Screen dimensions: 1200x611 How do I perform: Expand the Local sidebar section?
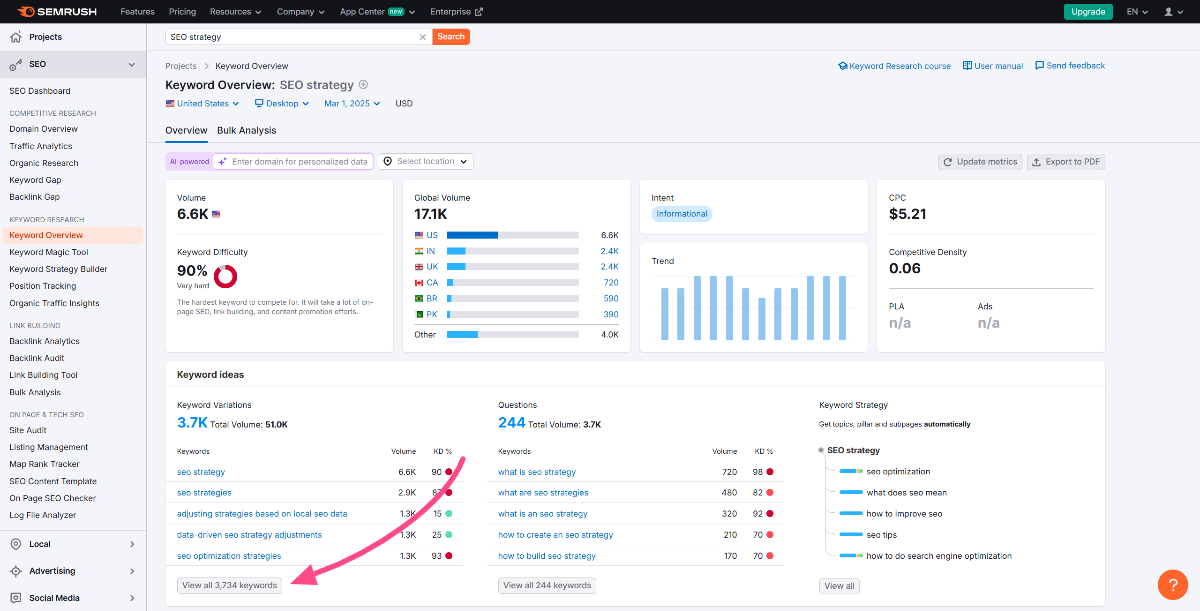click(132, 544)
